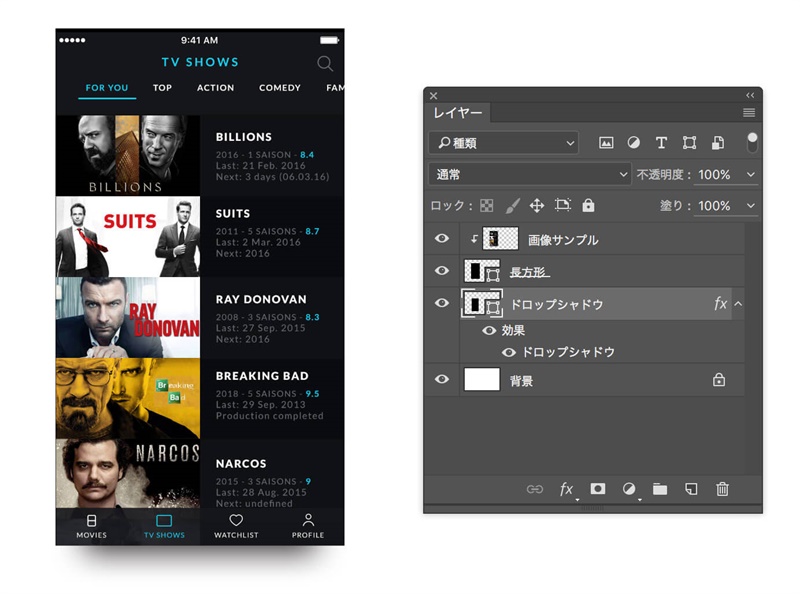Open the 種類 filter type dropdown
800x594 pixels.
(504, 143)
